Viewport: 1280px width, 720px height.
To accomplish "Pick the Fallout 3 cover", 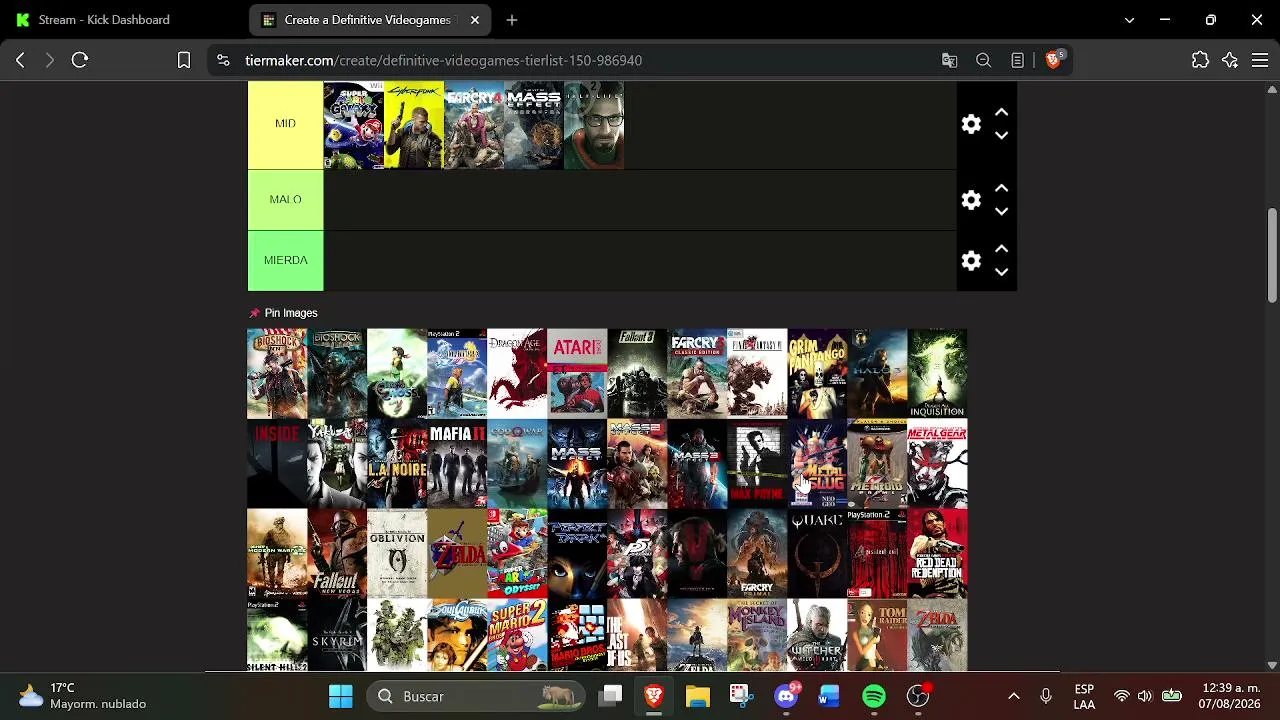I will pos(637,373).
